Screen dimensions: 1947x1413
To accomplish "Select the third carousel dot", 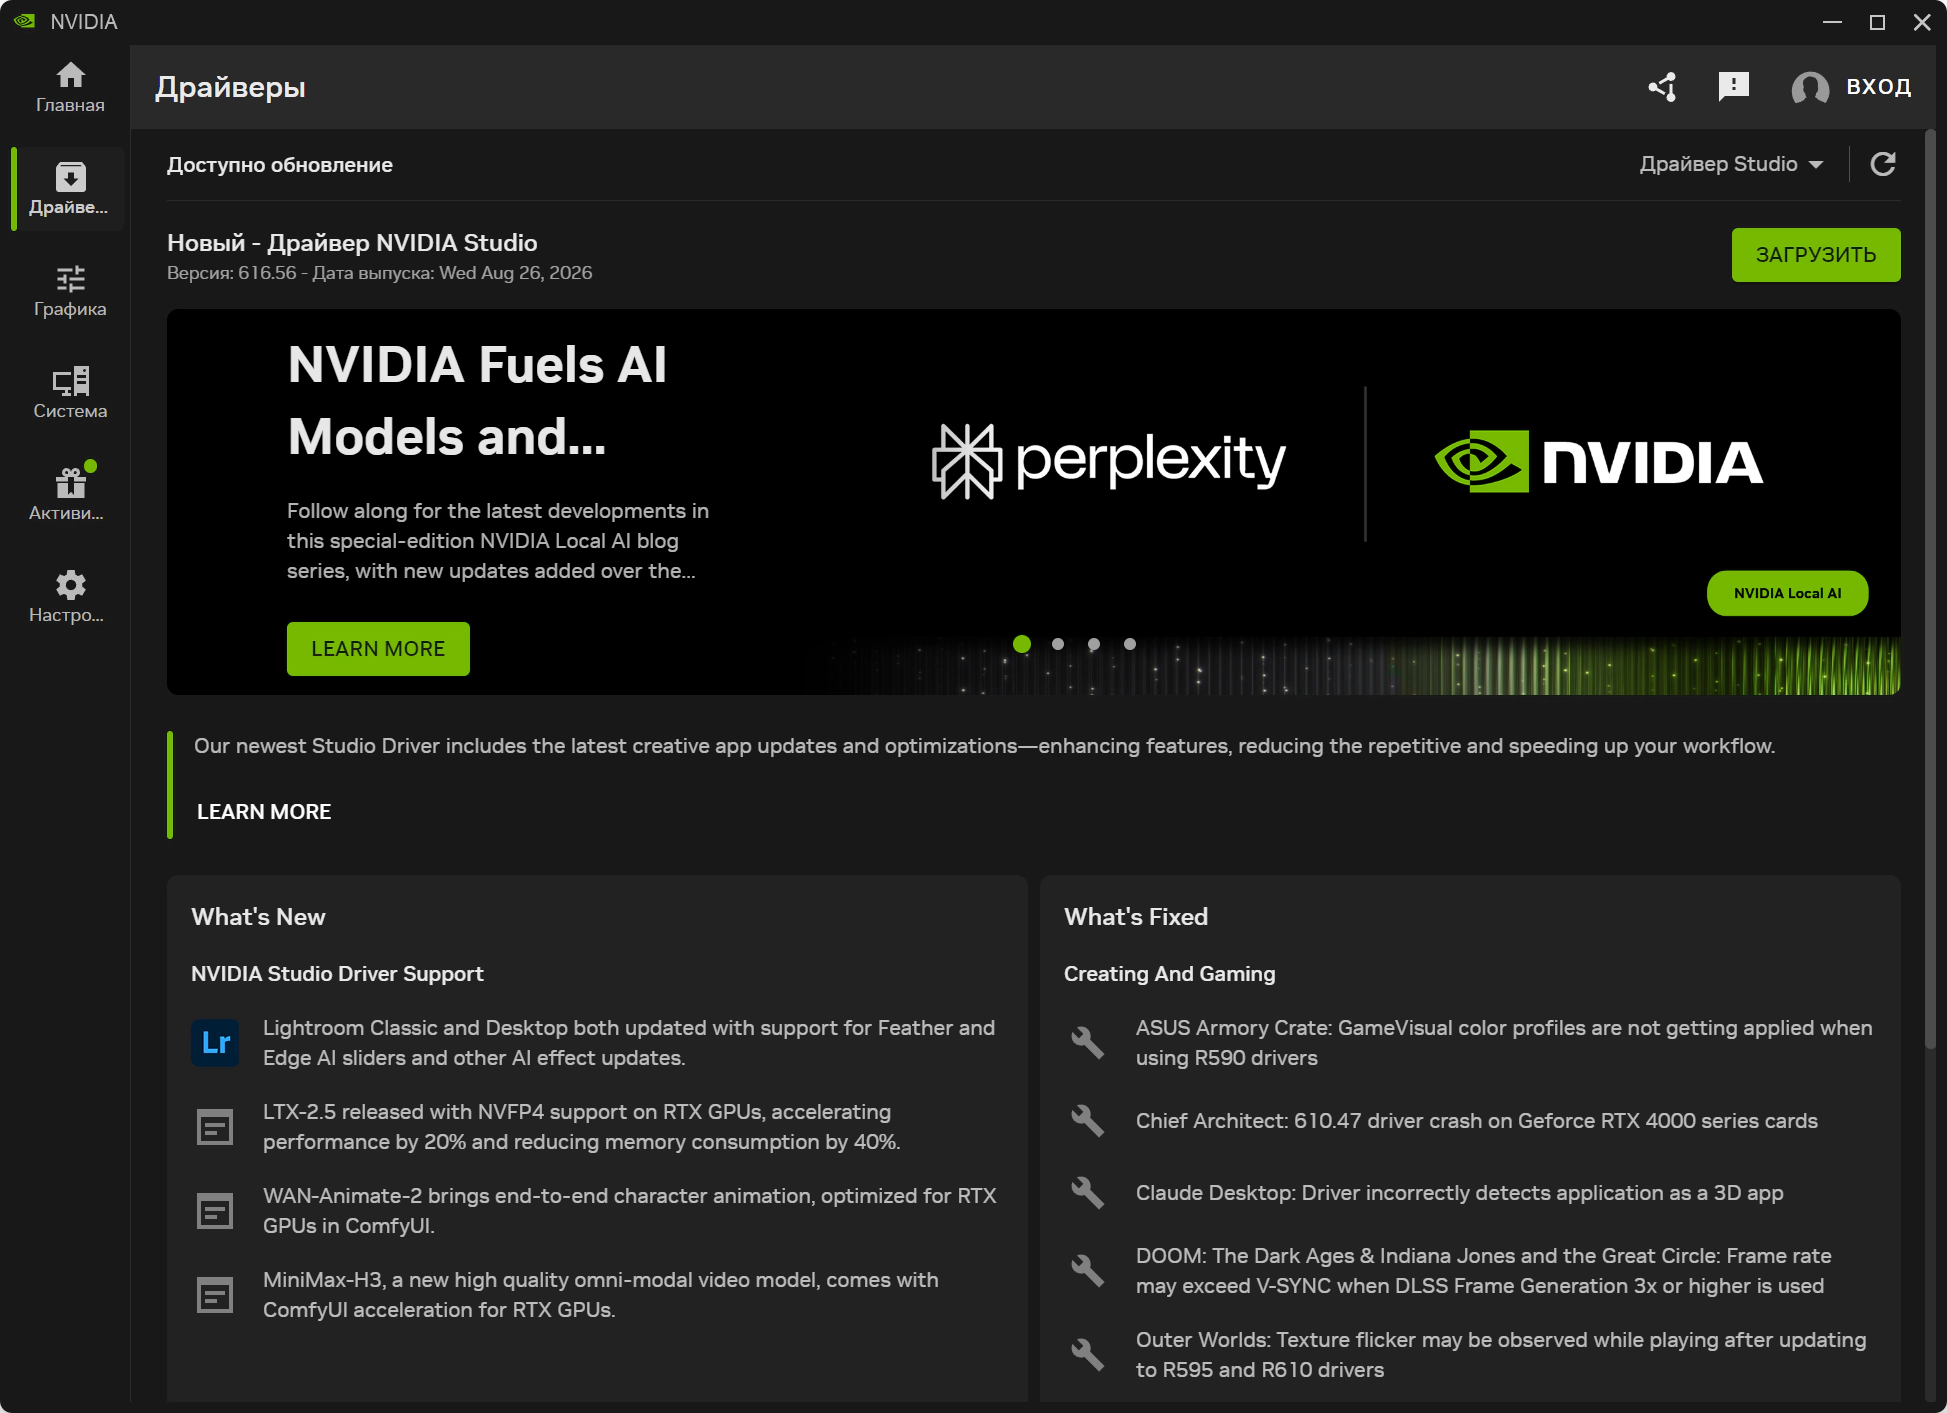I will click(1094, 644).
